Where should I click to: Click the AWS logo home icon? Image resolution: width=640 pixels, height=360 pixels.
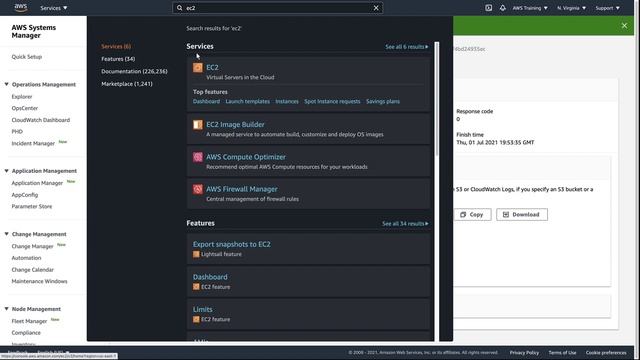20,7
